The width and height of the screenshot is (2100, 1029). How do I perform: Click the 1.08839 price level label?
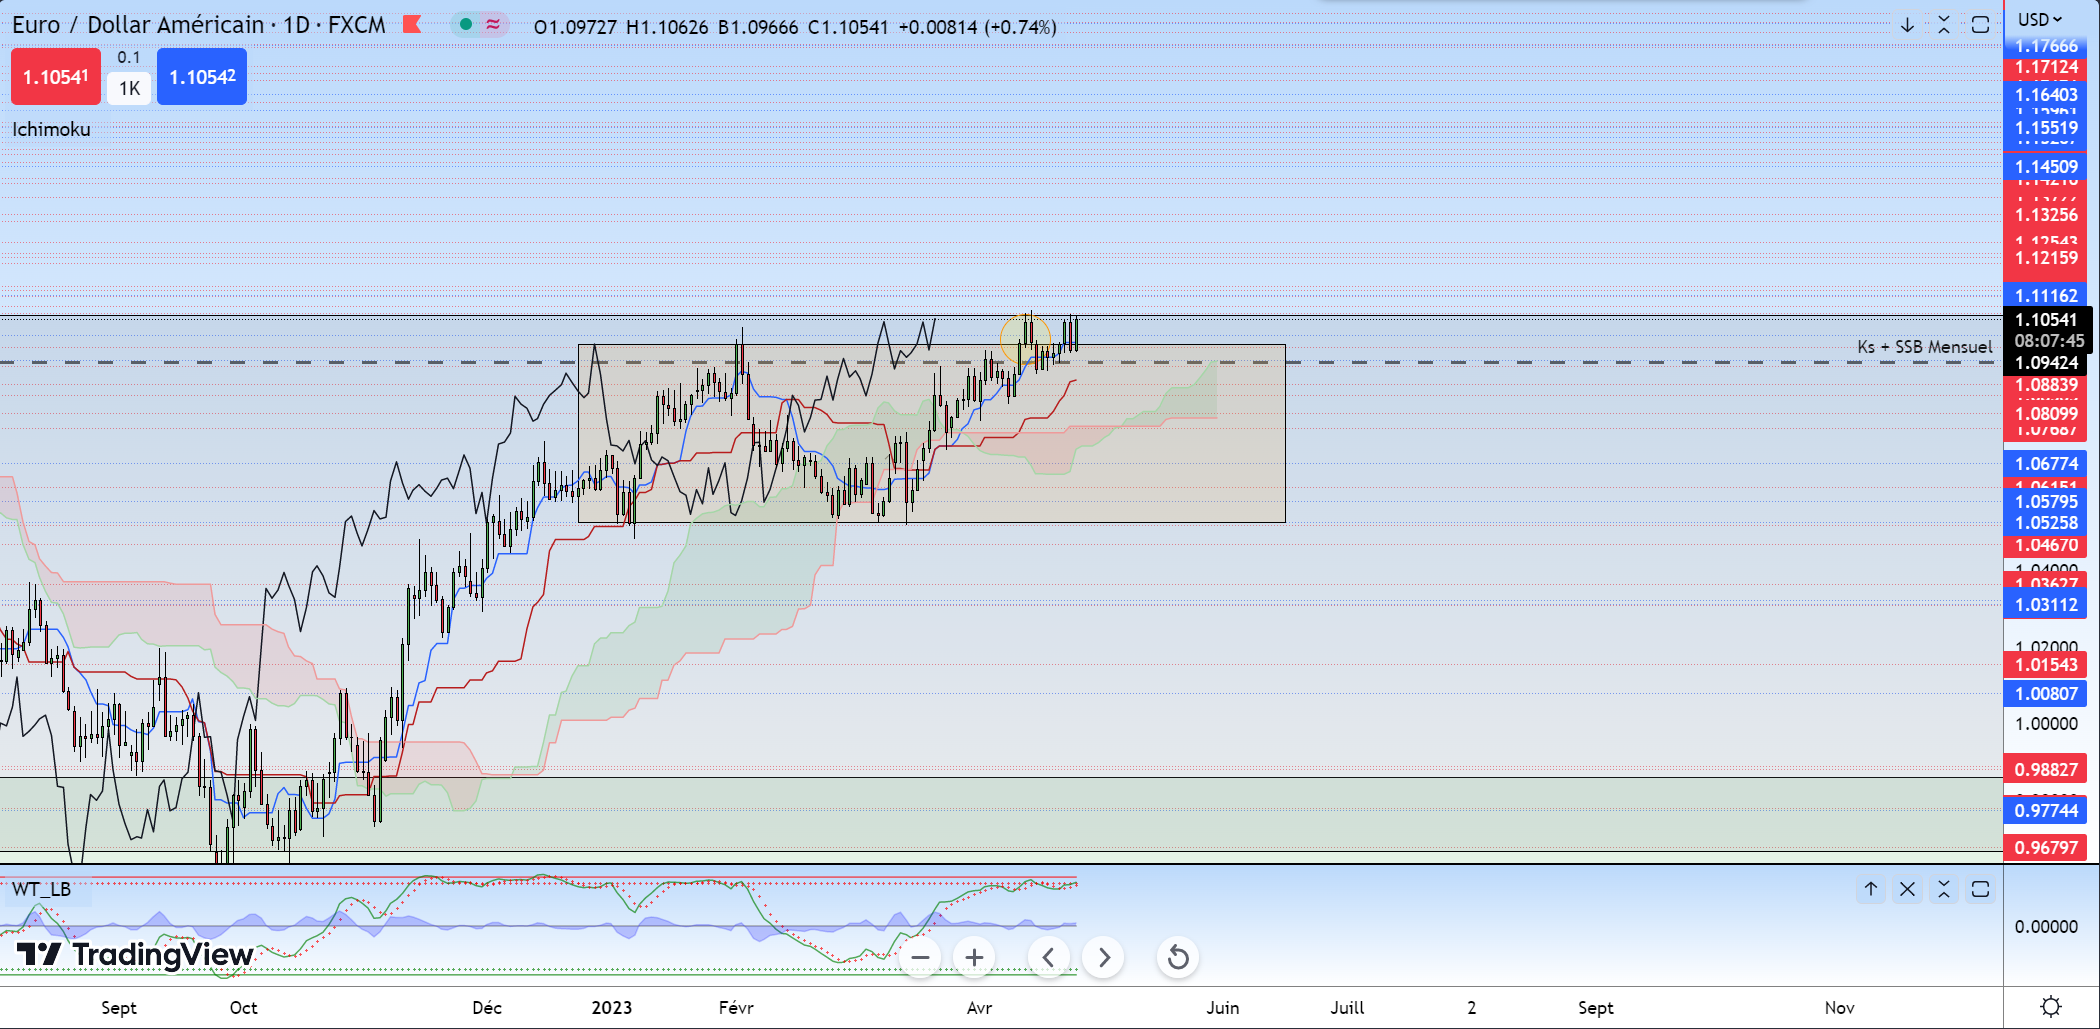(x=2046, y=385)
